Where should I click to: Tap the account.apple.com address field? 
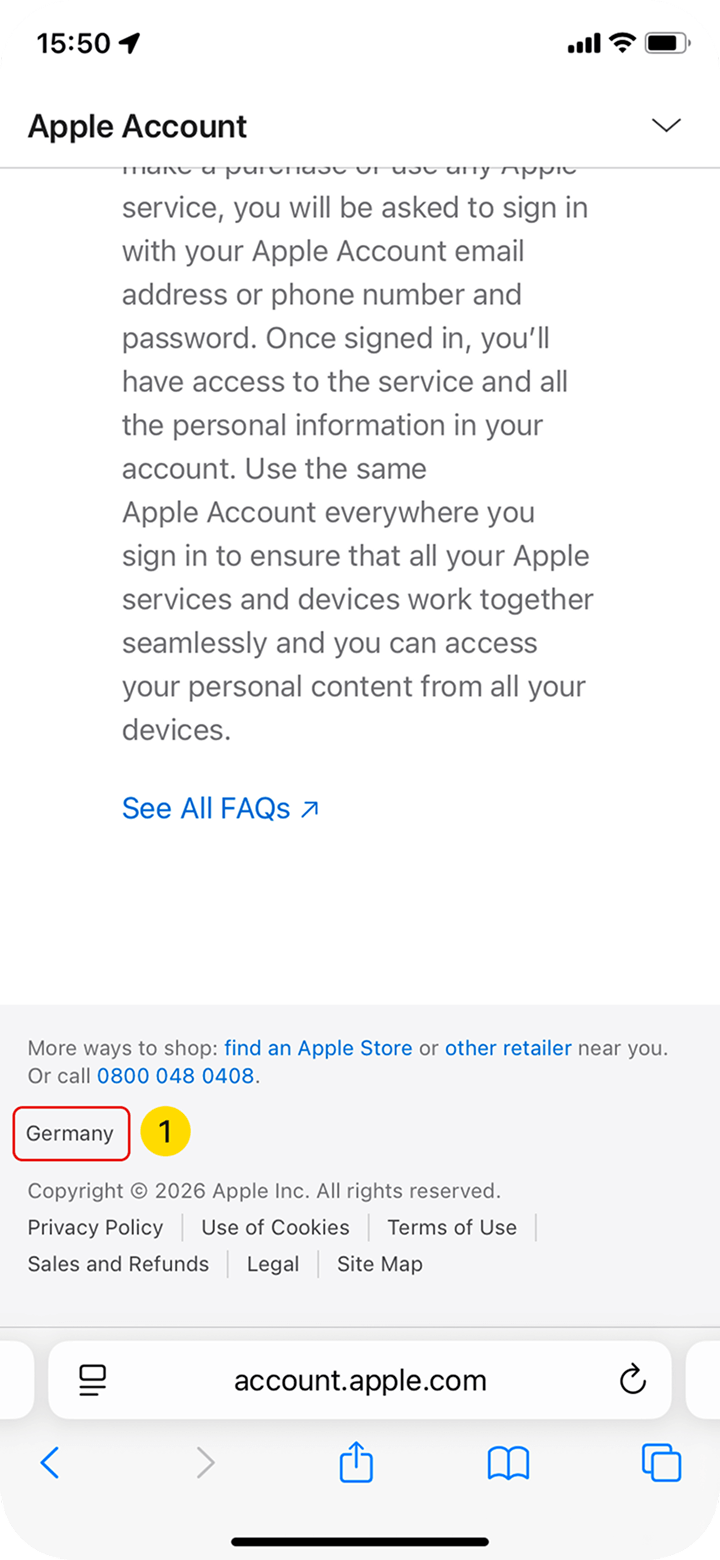click(360, 1381)
